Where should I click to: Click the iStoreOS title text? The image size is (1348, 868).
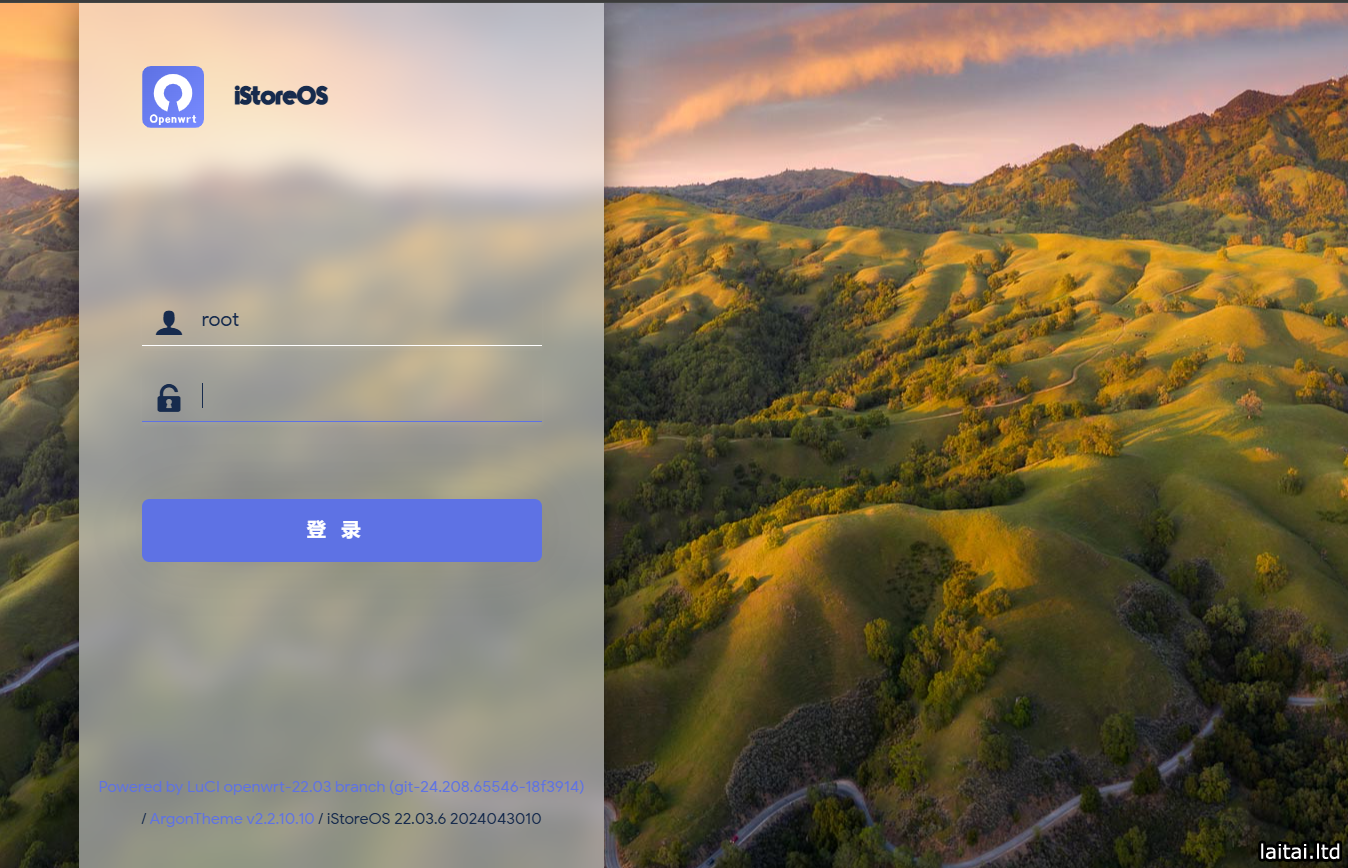(281, 96)
